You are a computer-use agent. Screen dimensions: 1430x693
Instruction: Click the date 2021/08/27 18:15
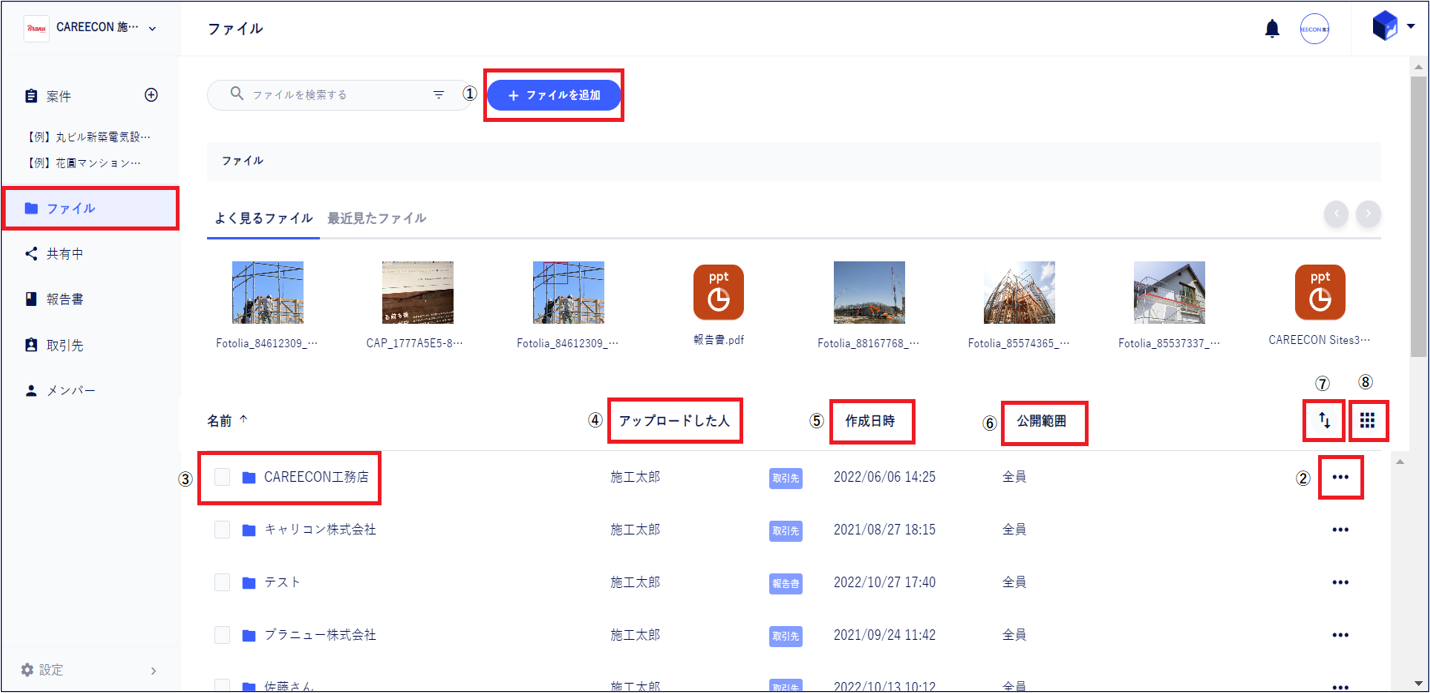[884, 530]
